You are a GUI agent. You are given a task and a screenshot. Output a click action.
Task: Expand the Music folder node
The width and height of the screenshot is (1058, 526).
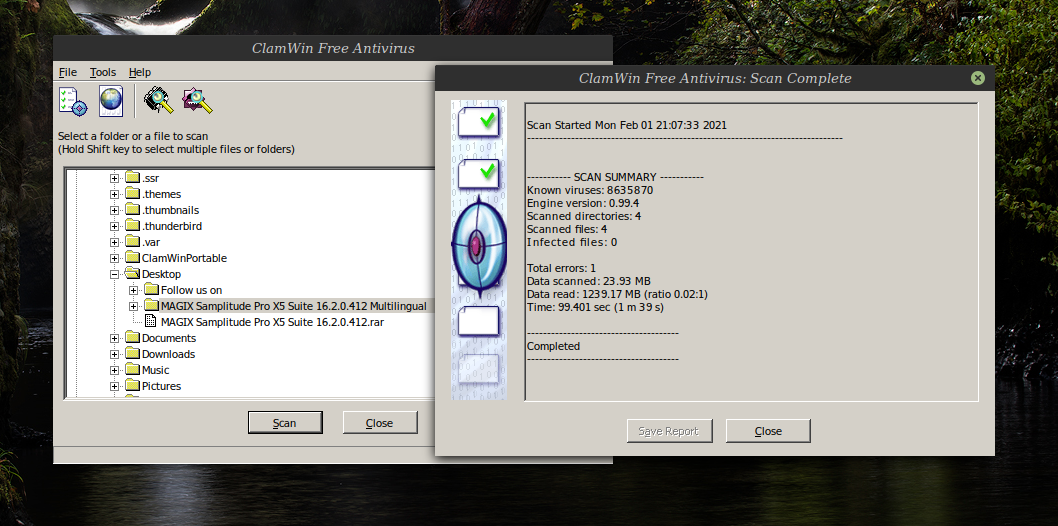(x=115, y=370)
